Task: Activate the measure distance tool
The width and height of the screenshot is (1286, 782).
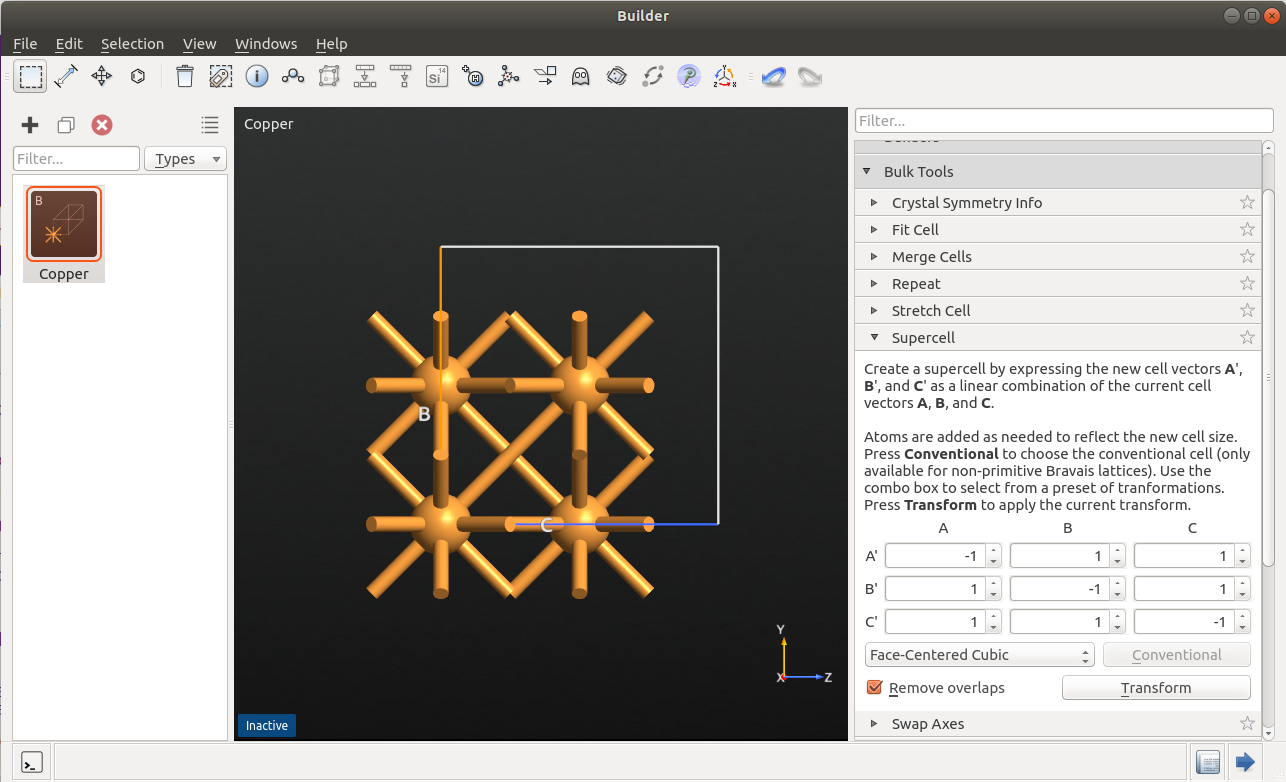Action: (x=66, y=76)
